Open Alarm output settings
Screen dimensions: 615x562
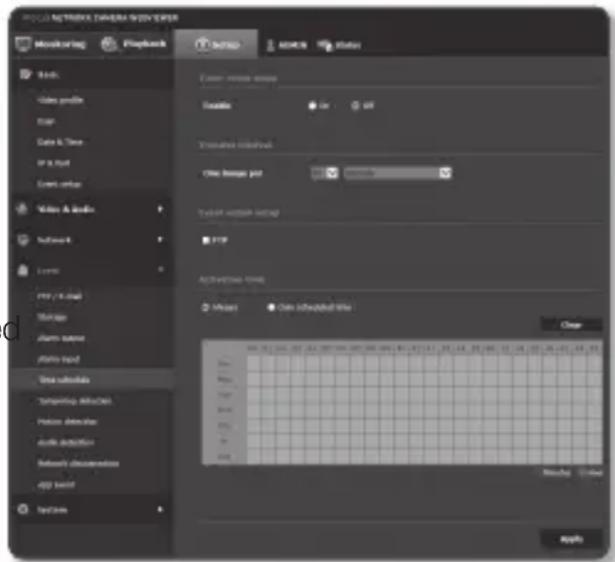pos(61,338)
